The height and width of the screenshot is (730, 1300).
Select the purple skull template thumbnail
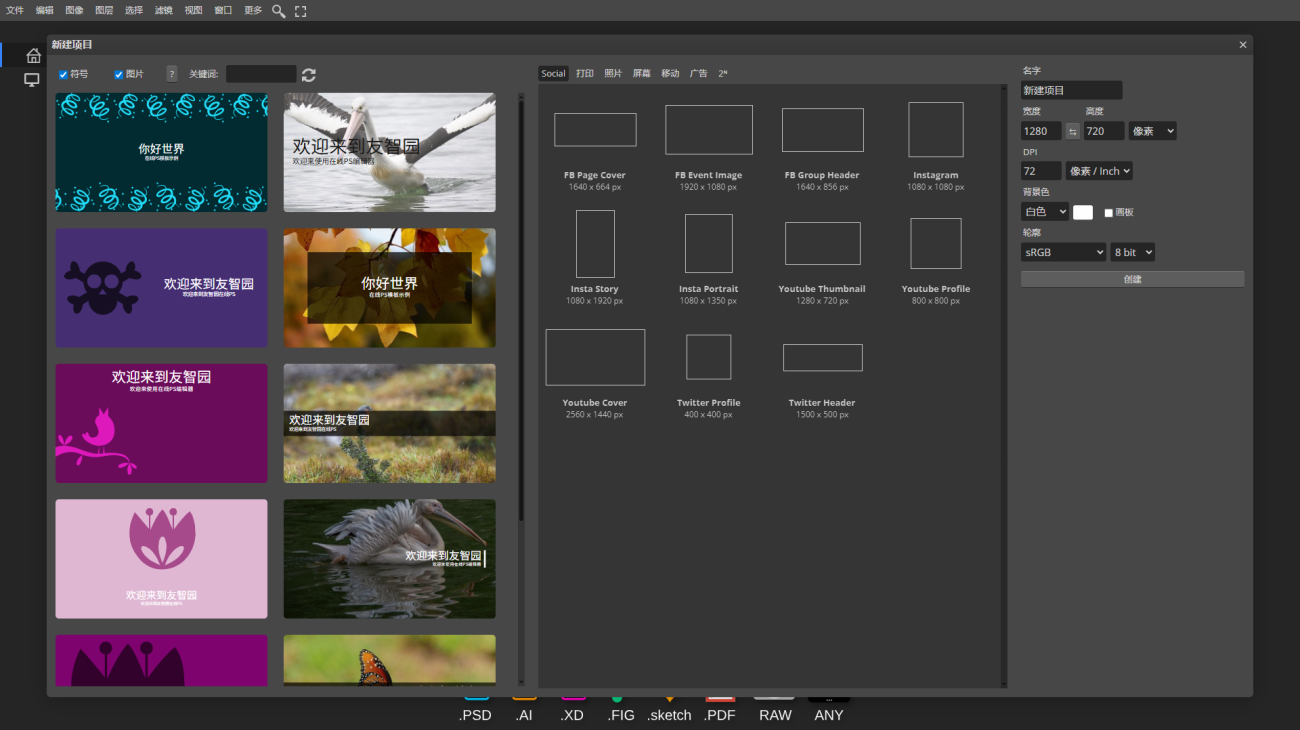tap(161, 288)
